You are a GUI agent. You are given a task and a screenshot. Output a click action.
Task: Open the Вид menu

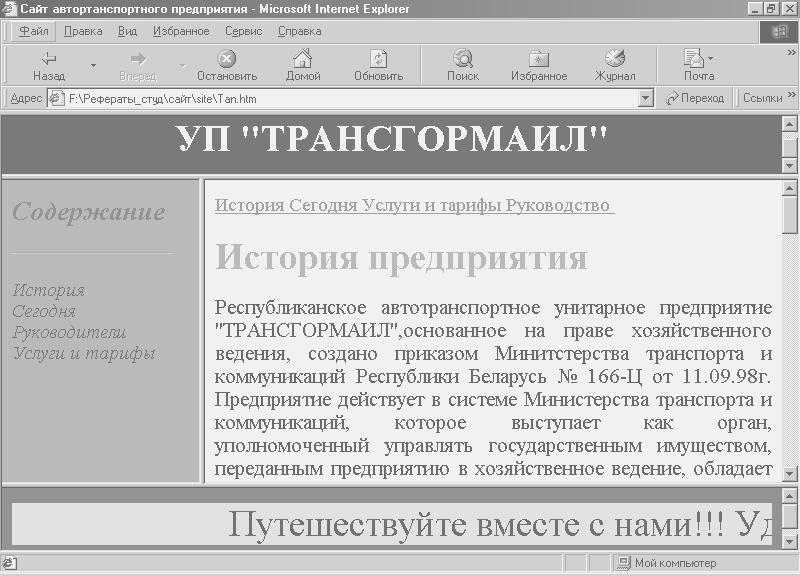128,31
